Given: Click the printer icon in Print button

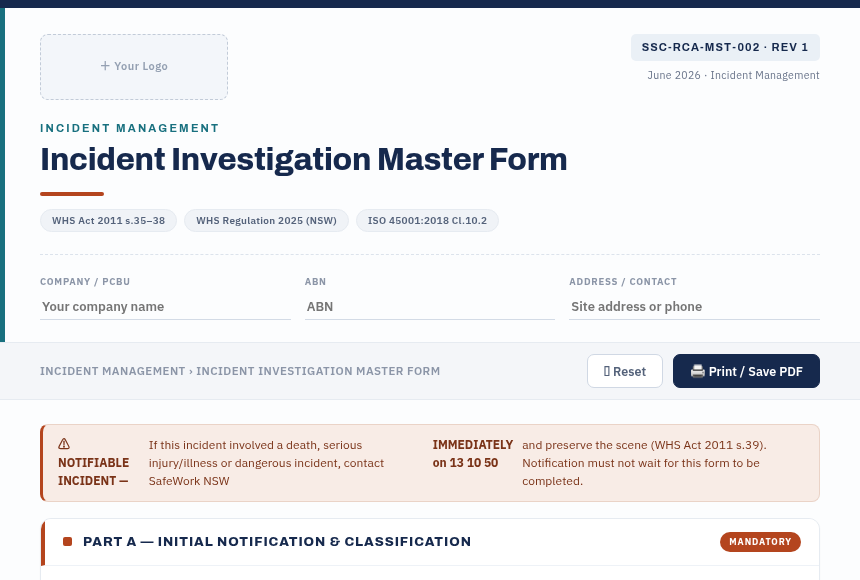Looking at the screenshot, I should (698, 371).
